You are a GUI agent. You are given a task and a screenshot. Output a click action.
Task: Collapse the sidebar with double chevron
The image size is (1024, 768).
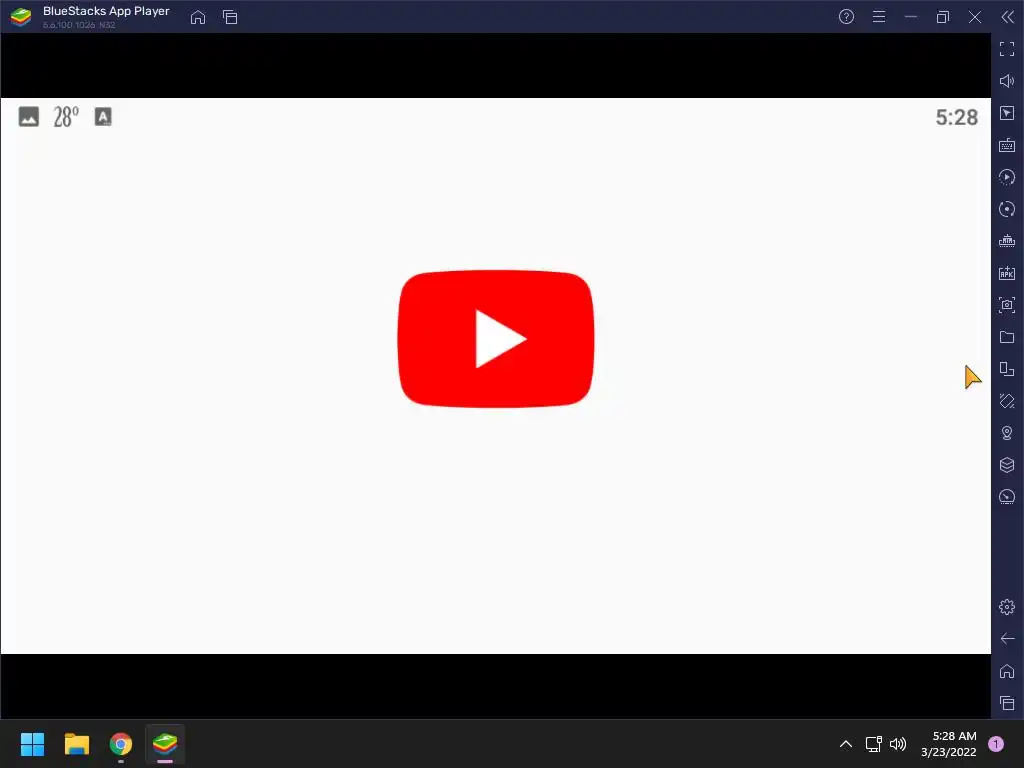(x=1008, y=17)
